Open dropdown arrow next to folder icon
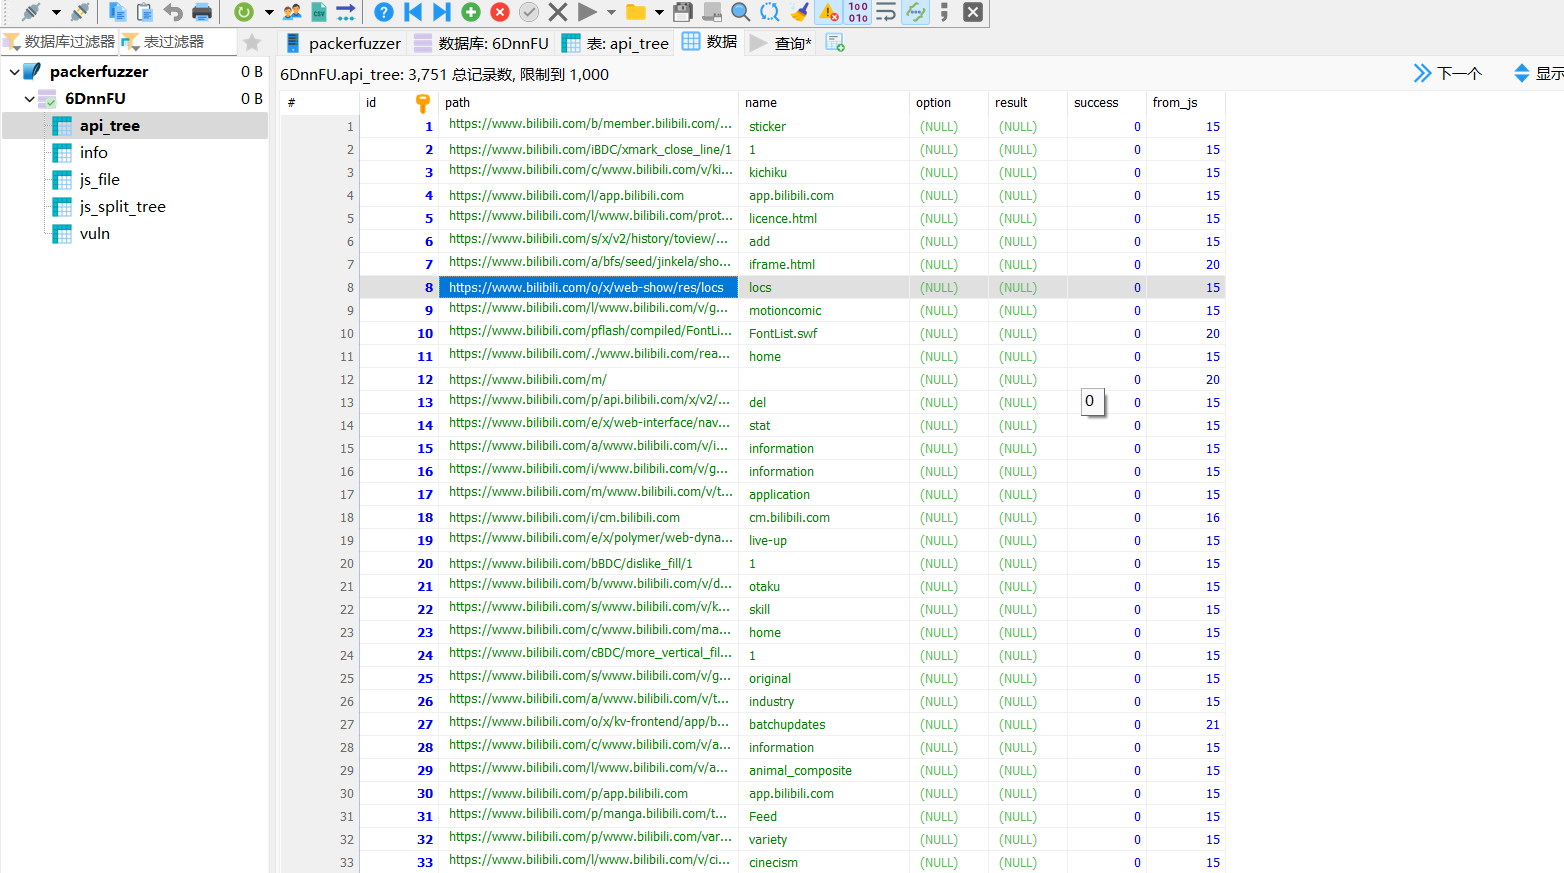Screen dimensions: 1564x873 pos(659,12)
